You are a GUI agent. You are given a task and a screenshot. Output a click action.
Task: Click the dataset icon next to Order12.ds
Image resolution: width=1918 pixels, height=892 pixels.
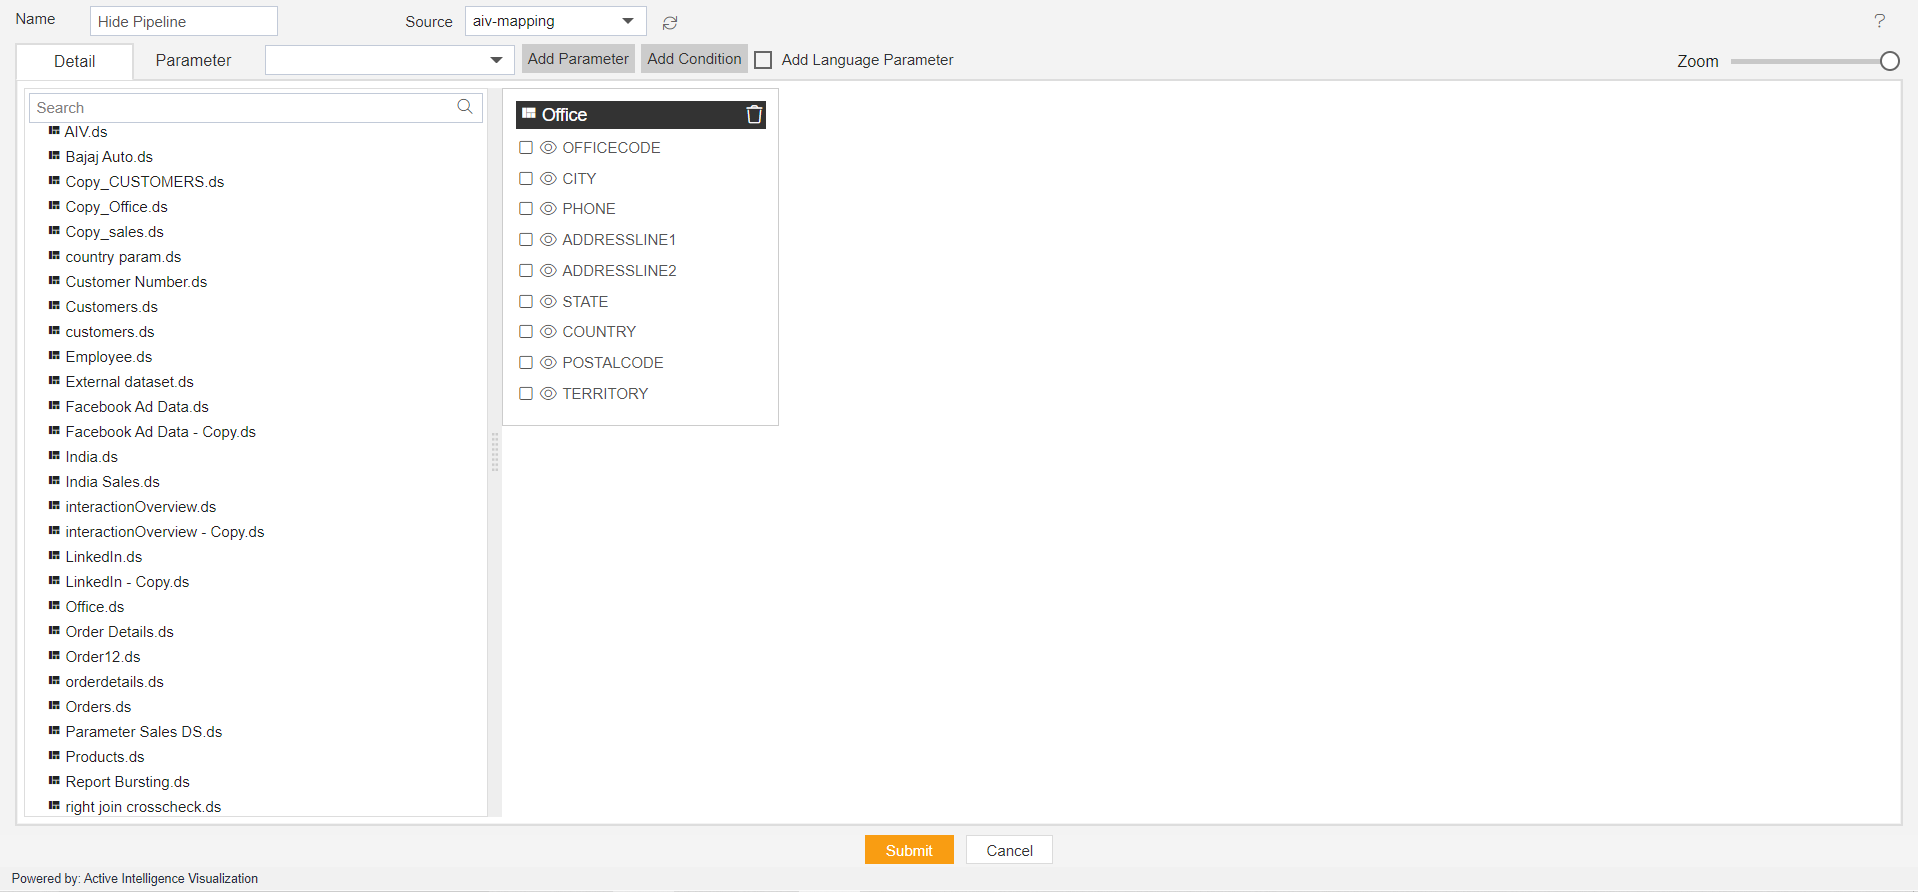coord(54,656)
